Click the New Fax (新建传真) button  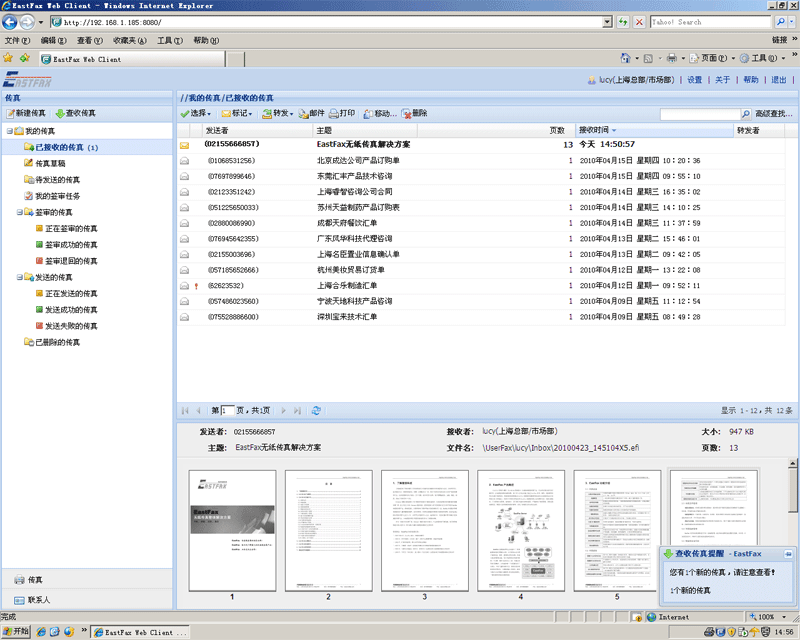click(x=26, y=113)
